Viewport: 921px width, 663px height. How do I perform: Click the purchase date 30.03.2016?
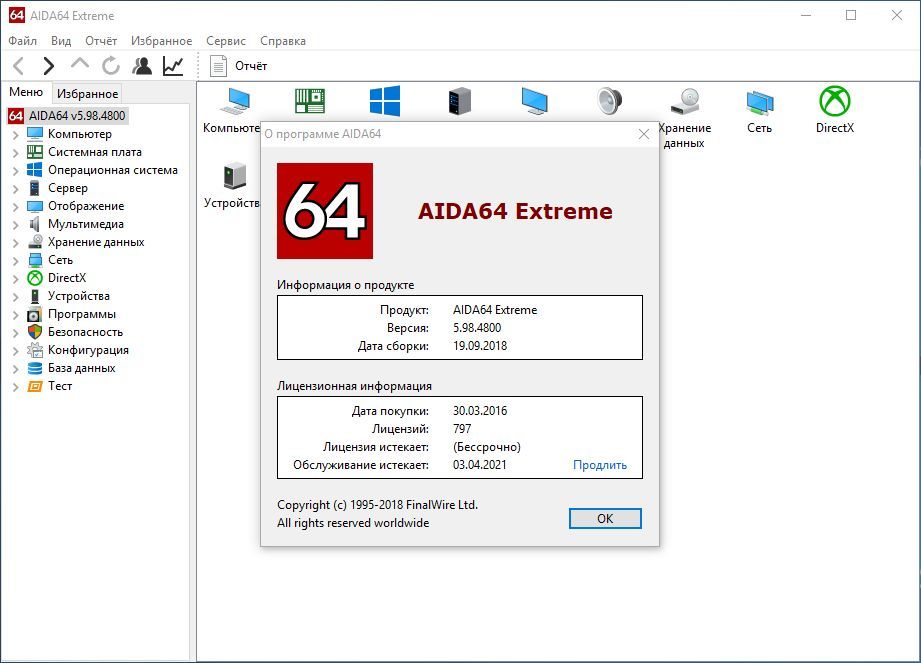click(x=480, y=411)
